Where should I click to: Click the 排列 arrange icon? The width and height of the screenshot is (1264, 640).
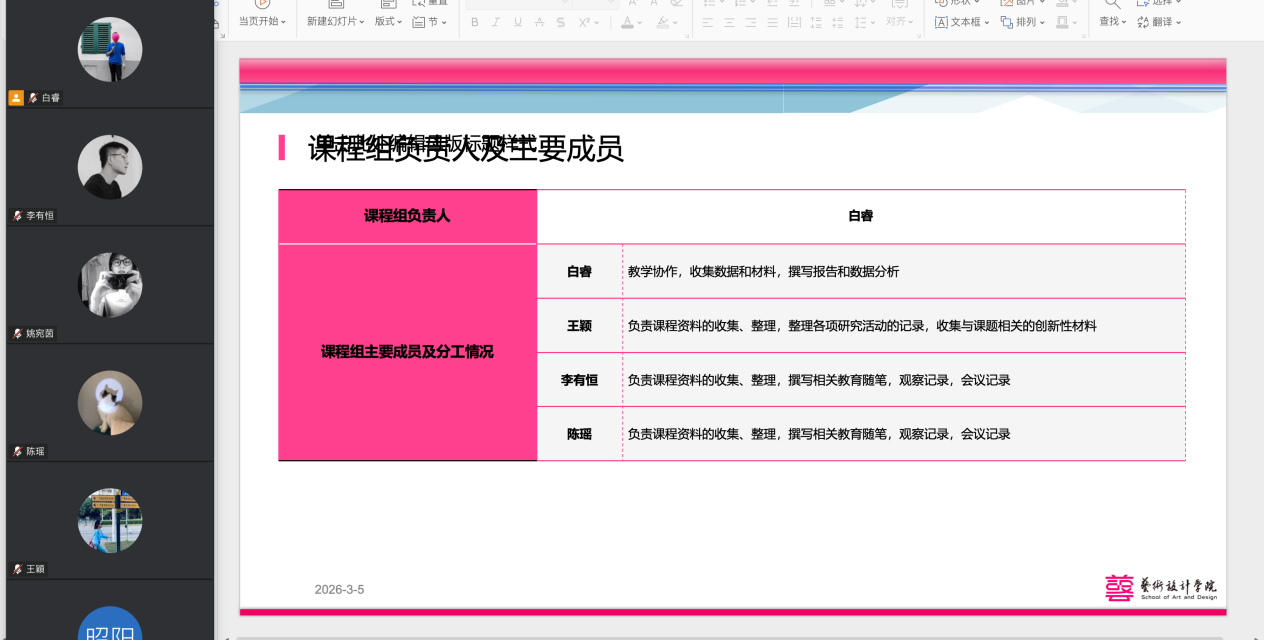1007,22
